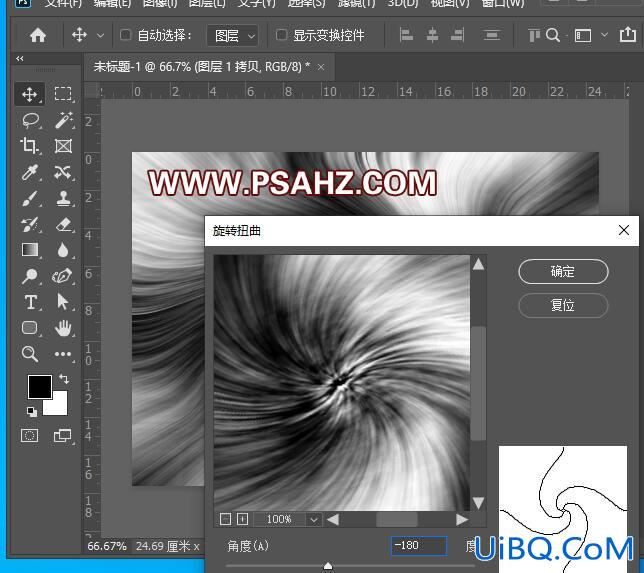Click the 66.67% zoom field in status bar

(x=107, y=546)
